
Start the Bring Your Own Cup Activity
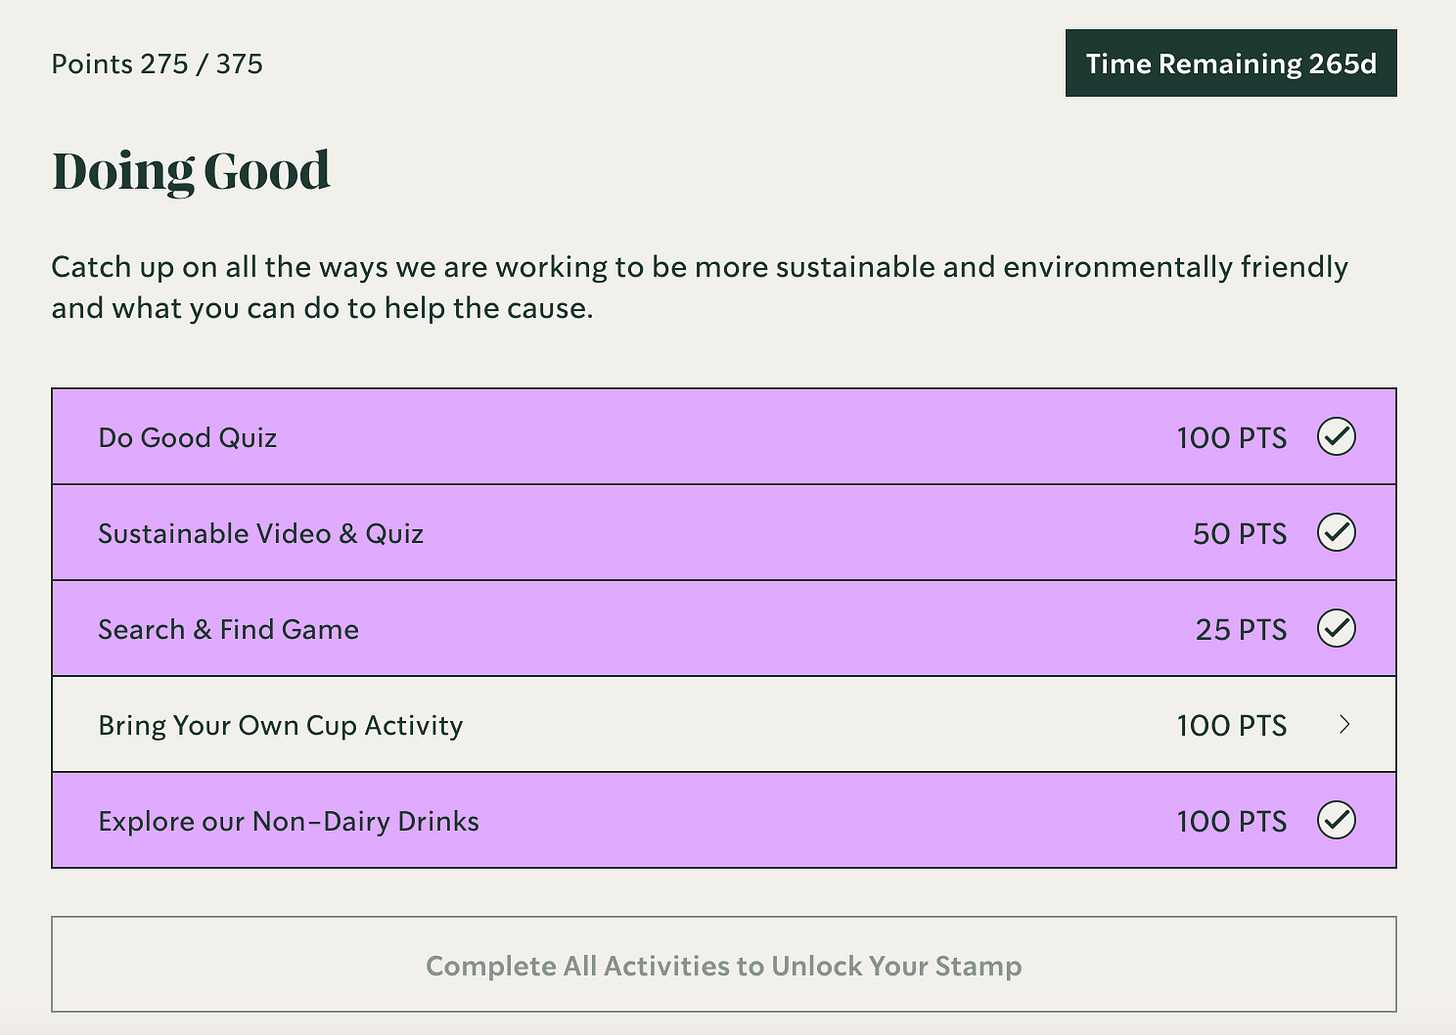coord(724,725)
